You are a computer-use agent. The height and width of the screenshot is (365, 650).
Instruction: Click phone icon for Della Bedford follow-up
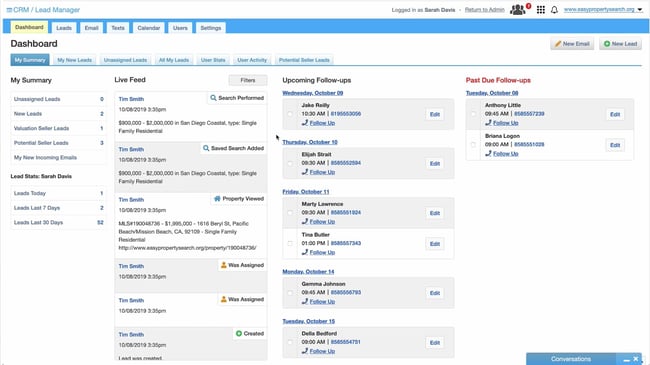pyautogui.click(x=305, y=350)
